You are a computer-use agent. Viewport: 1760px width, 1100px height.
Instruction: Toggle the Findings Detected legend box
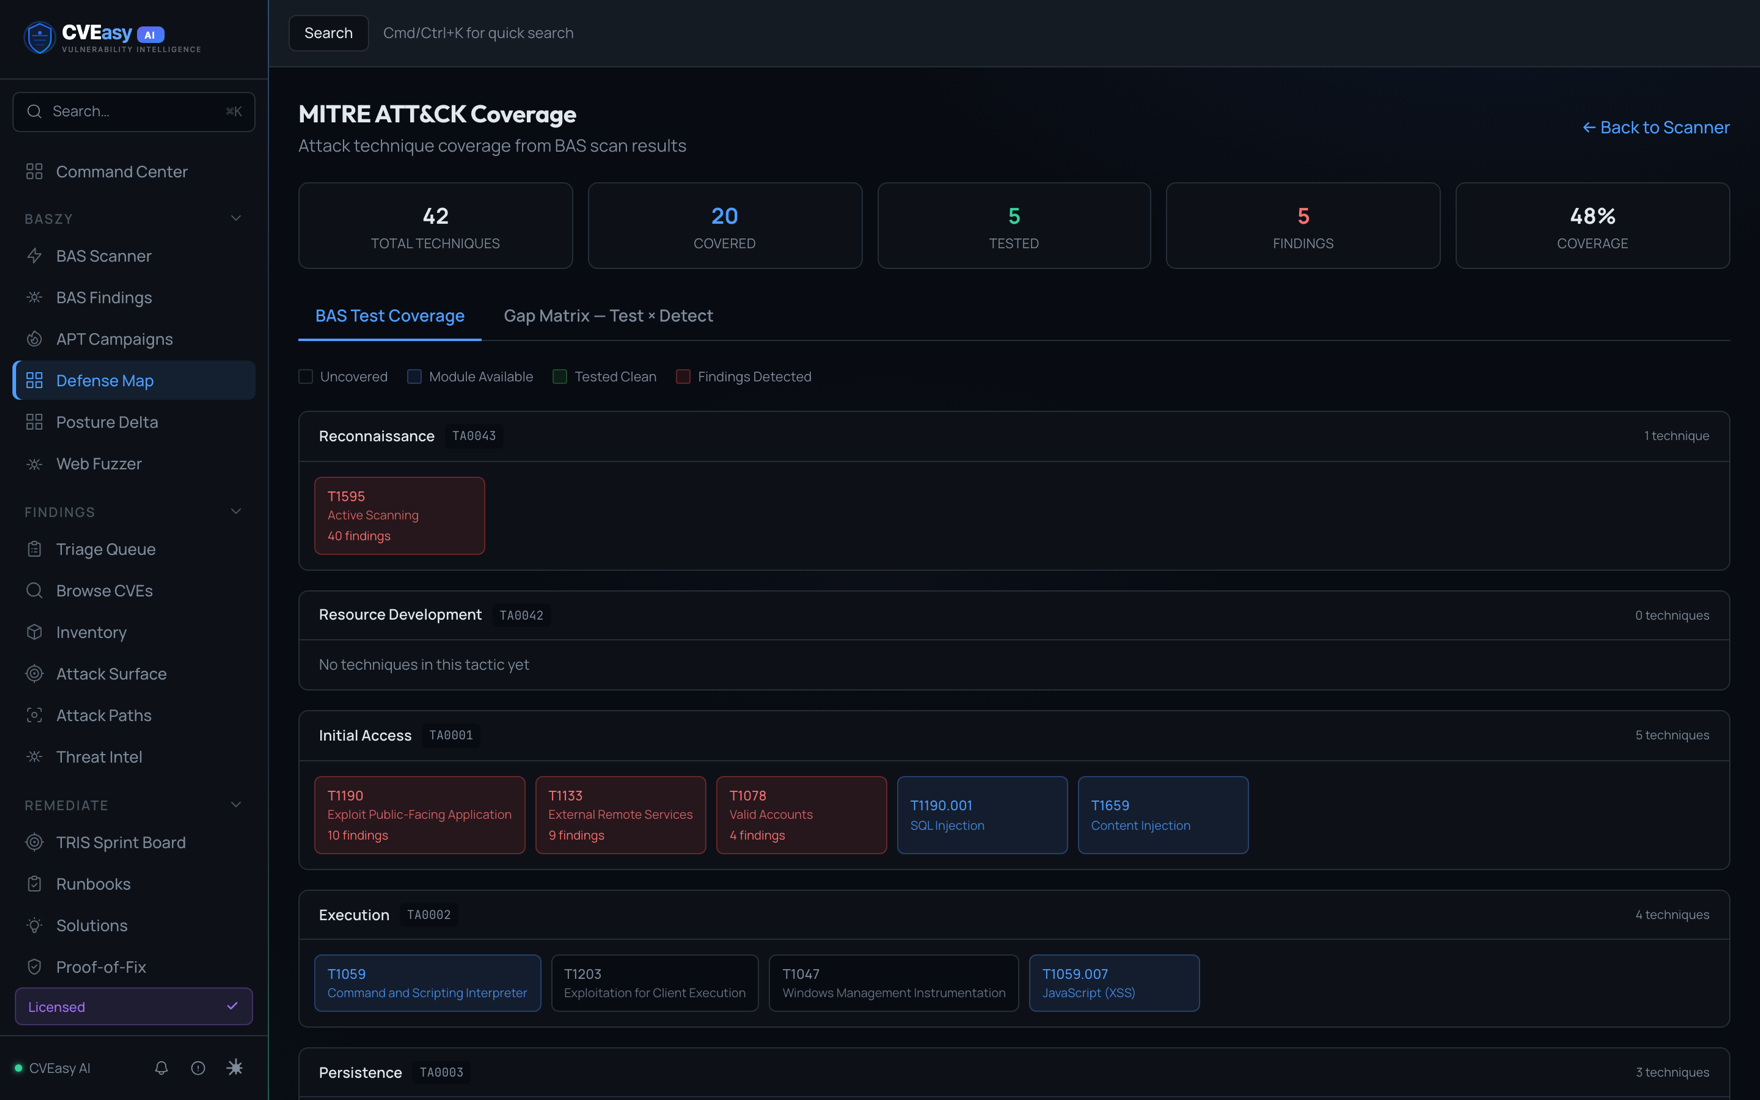(683, 377)
